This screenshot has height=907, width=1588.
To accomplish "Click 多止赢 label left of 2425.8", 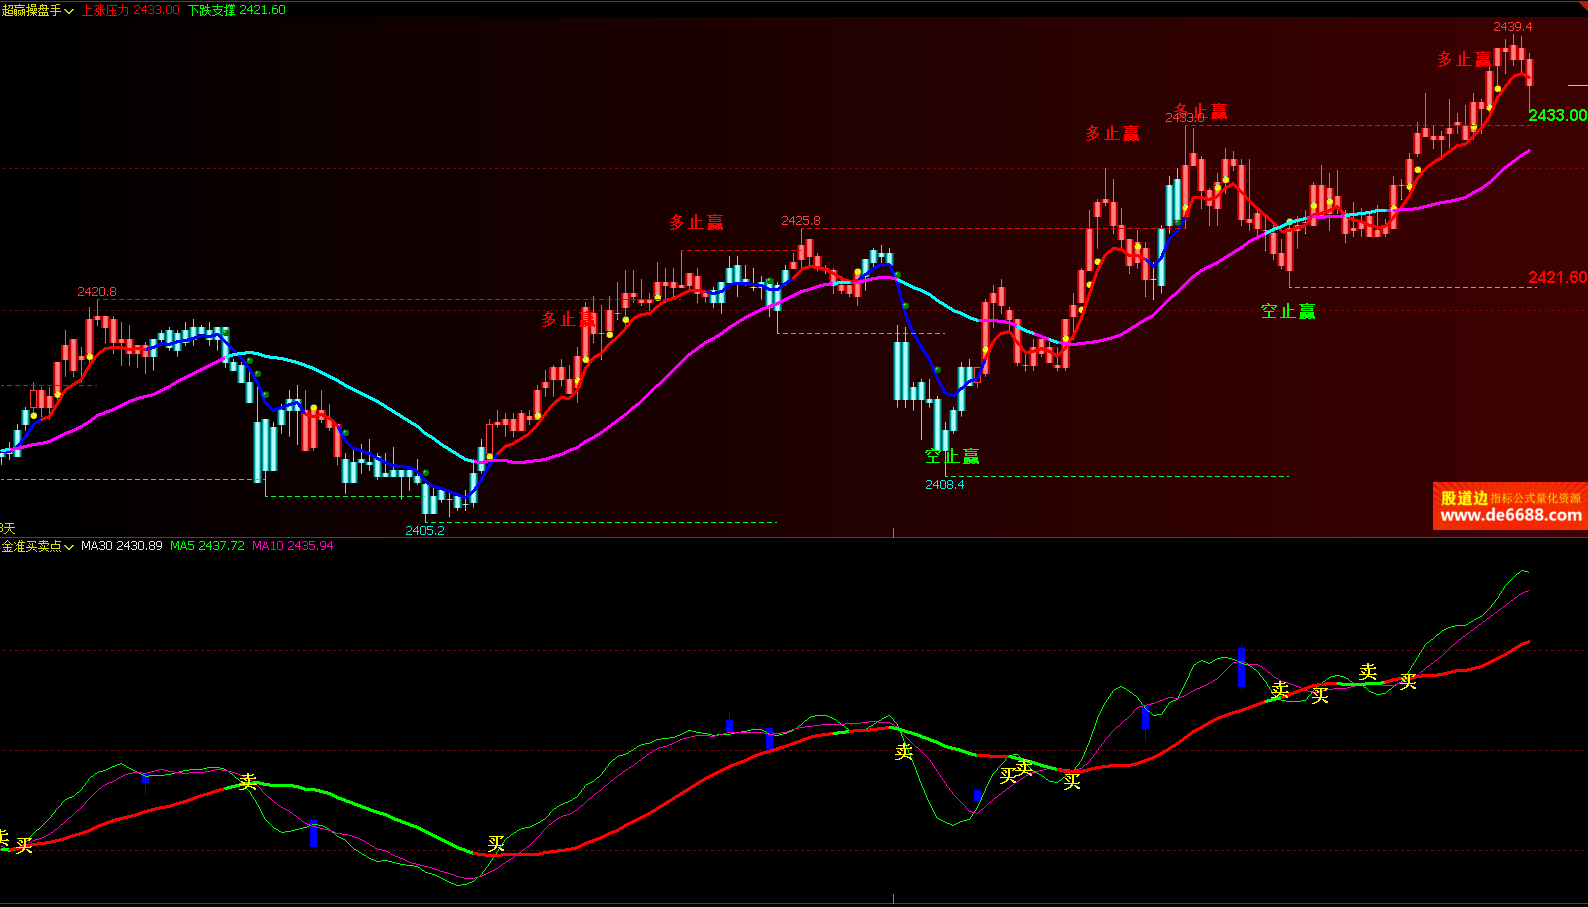I will (696, 222).
